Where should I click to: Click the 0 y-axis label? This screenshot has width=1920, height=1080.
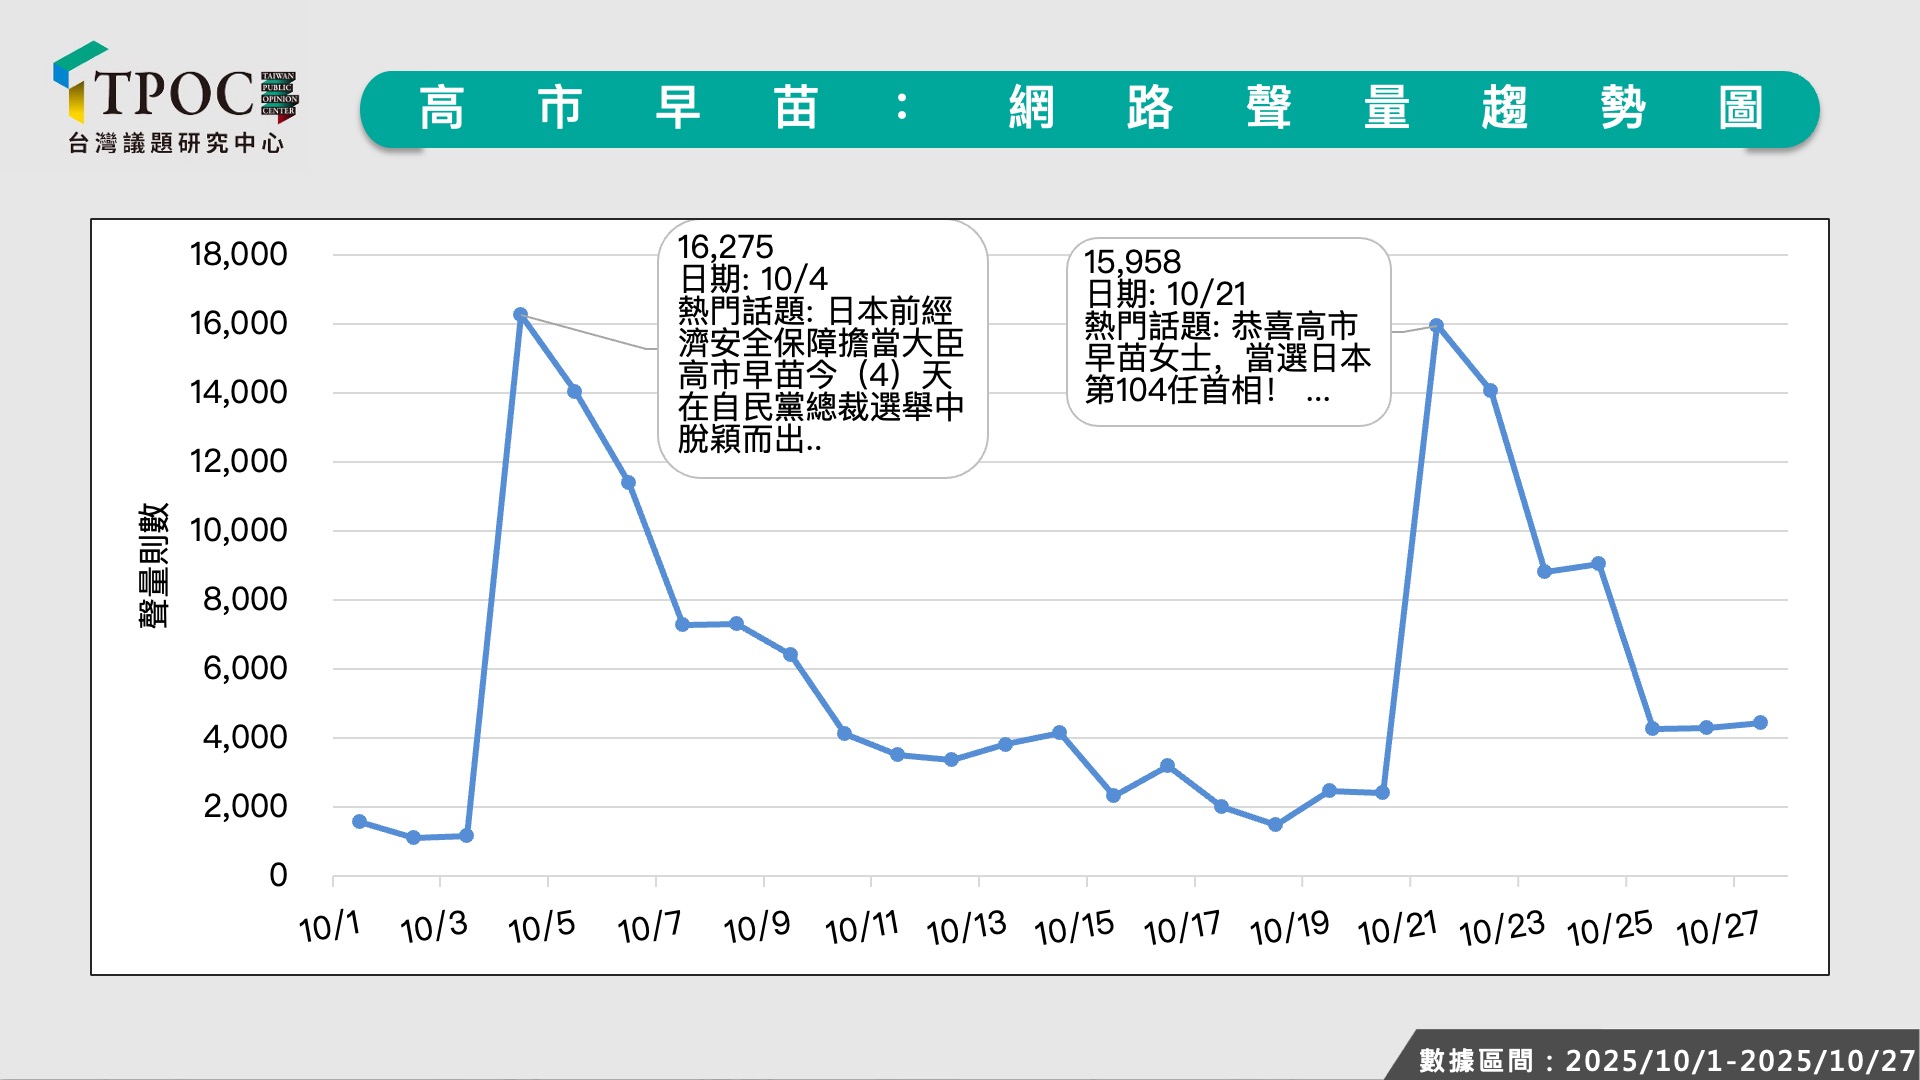278,875
